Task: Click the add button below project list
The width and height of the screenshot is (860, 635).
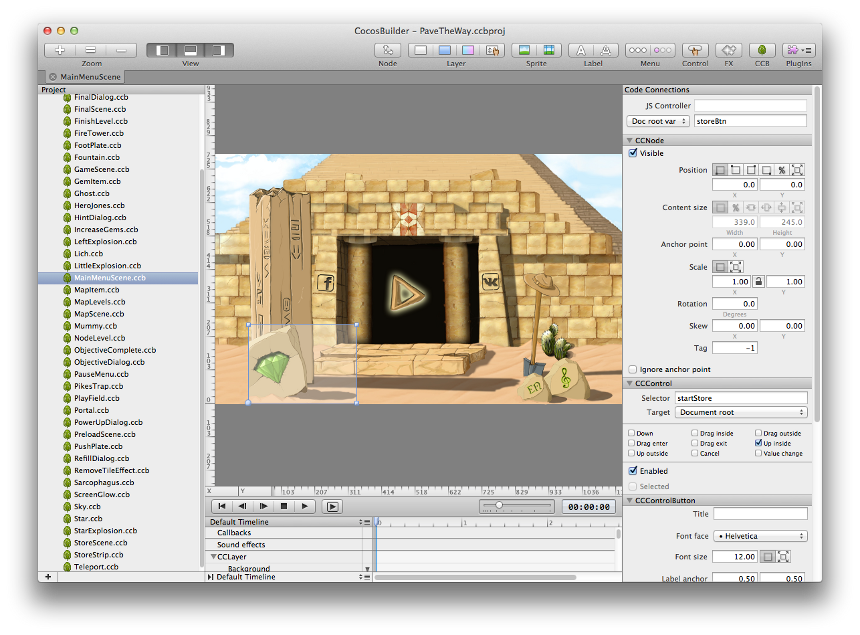Action: point(48,577)
